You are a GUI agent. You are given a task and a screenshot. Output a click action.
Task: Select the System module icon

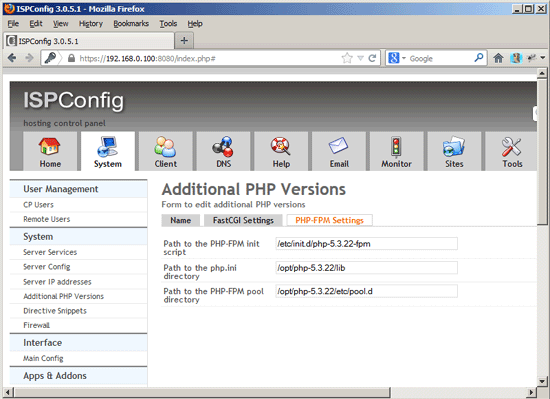tap(108, 152)
